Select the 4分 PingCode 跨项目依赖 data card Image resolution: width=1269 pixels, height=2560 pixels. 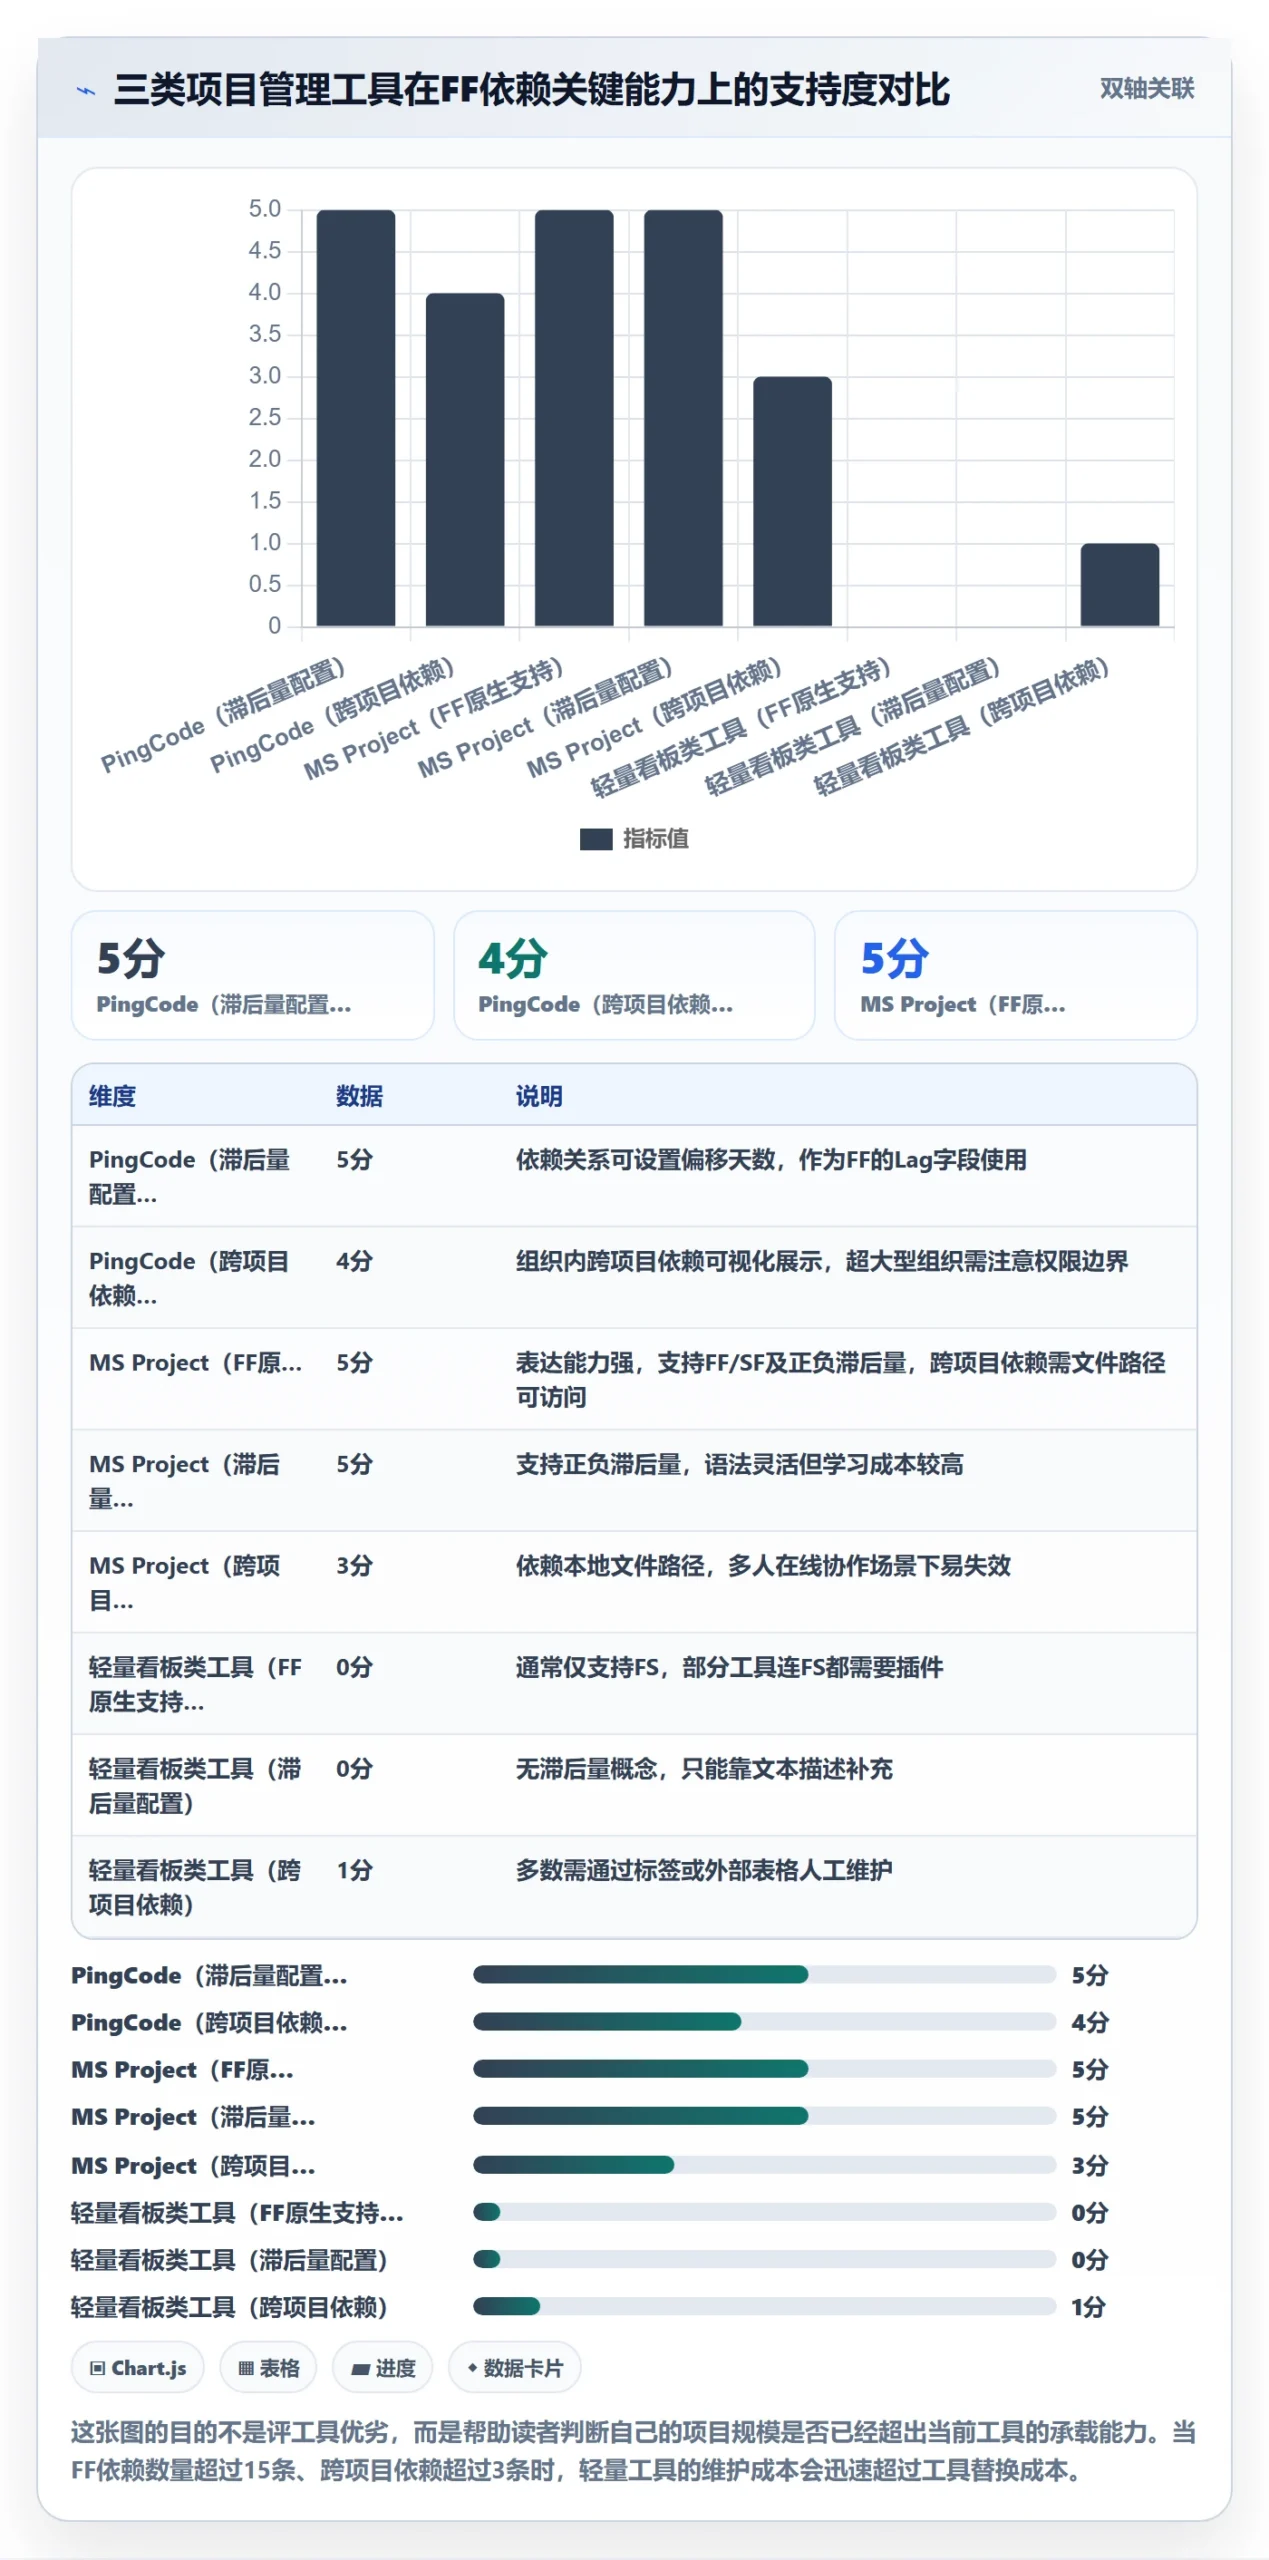(634, 974)
